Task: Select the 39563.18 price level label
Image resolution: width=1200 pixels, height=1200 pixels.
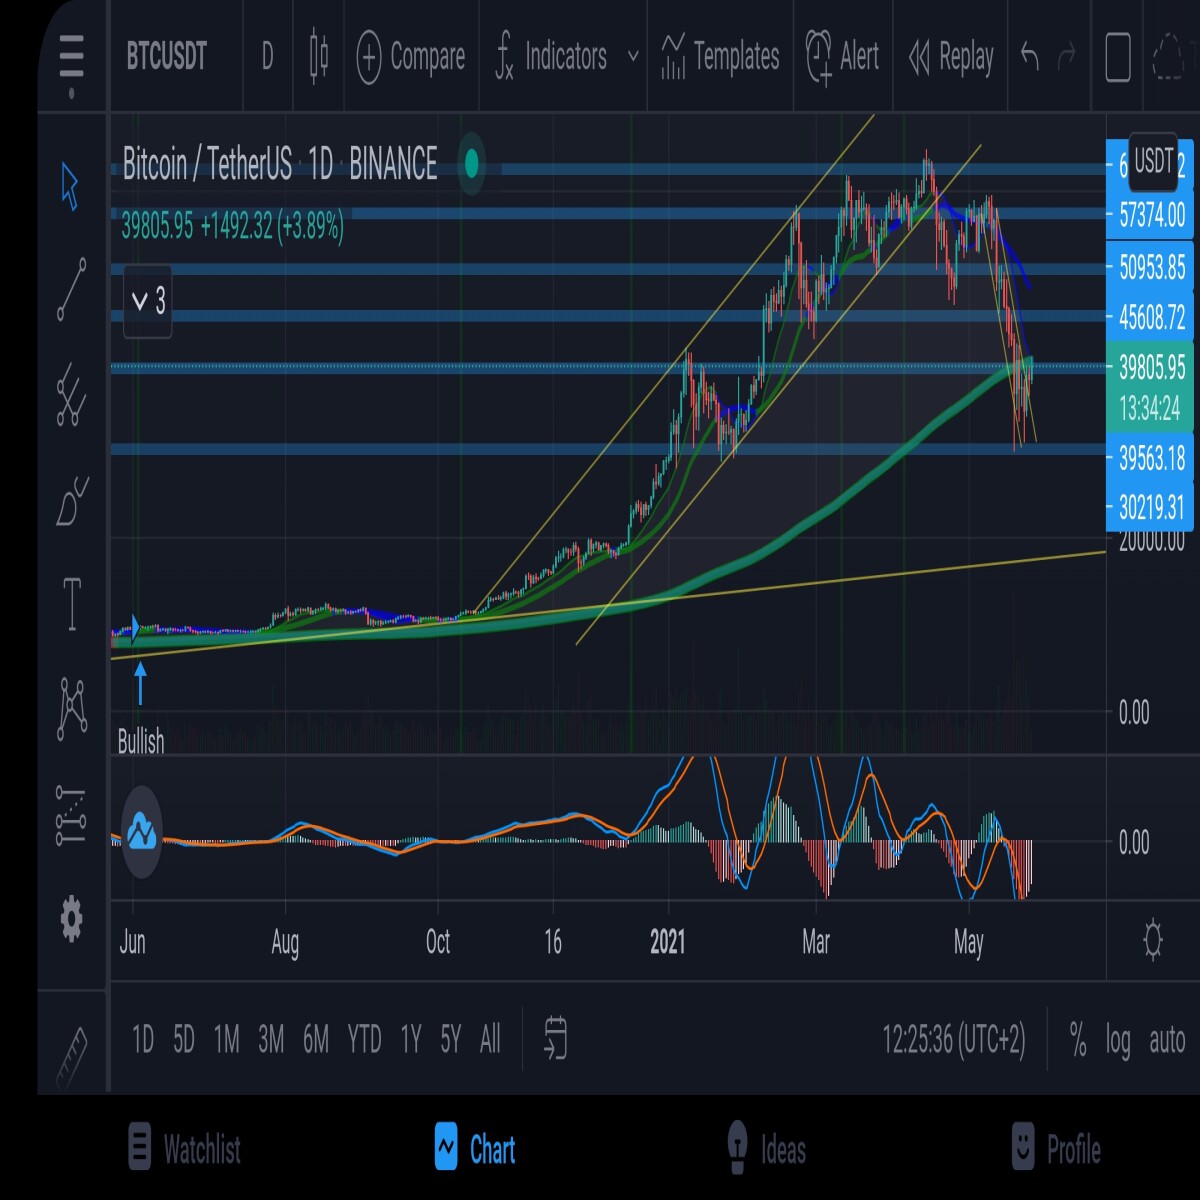Action: pyautogui.click(x=1150, y=458)
